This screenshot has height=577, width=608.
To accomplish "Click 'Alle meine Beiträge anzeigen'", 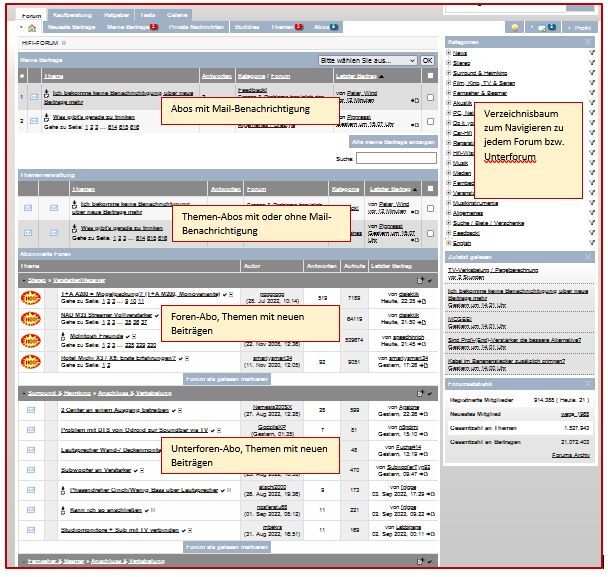I will [393, 142].
